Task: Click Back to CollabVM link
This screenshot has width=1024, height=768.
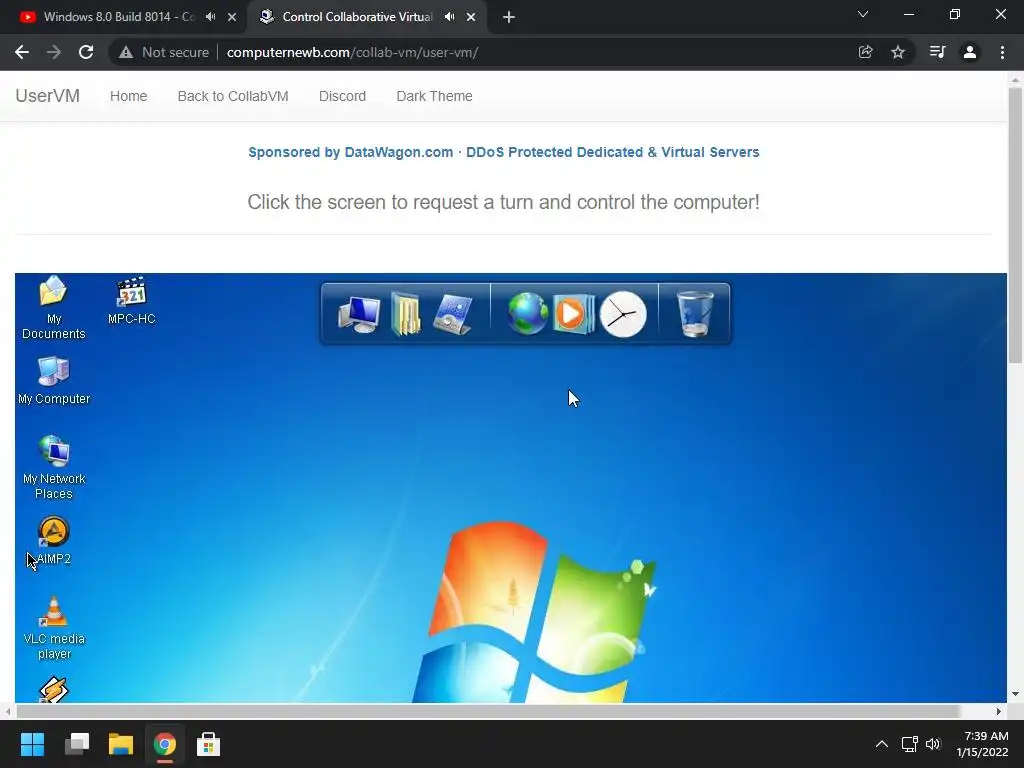Action: click(x=232, y=96)
